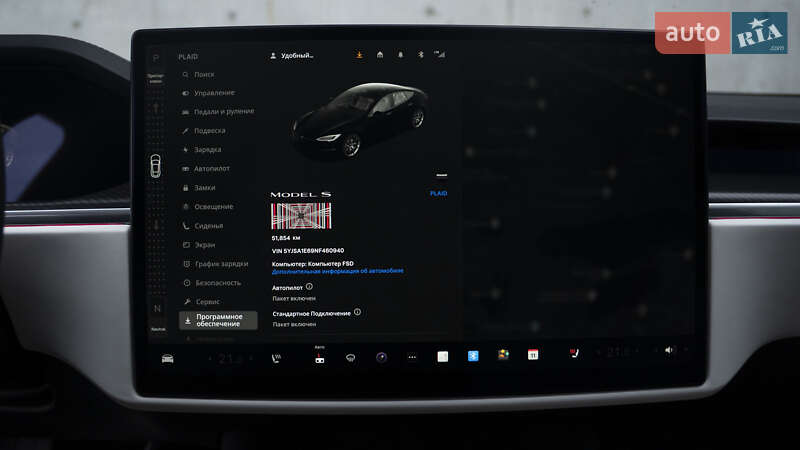Open the white square app icon
Viewport: 800px width, 450px height.
pyautogui.click(x=442, y=357)
